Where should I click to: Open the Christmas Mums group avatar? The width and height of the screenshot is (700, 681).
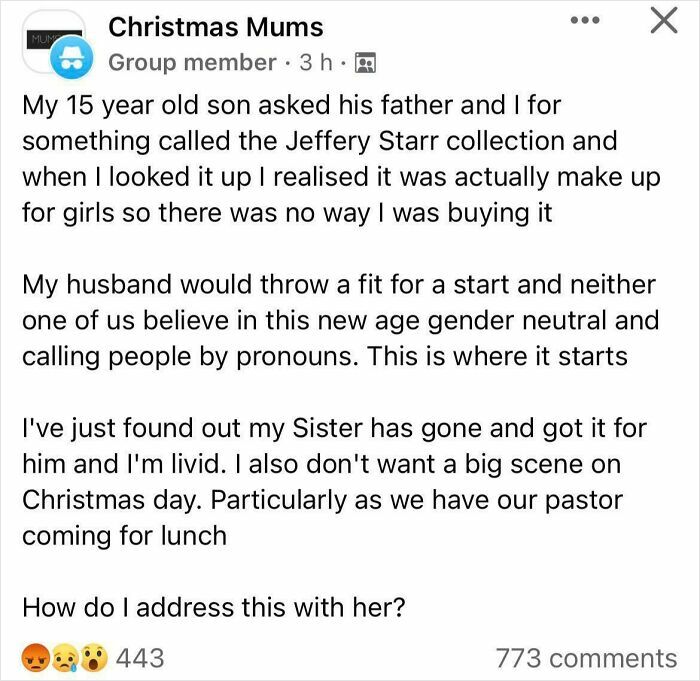tap(50, 40)
